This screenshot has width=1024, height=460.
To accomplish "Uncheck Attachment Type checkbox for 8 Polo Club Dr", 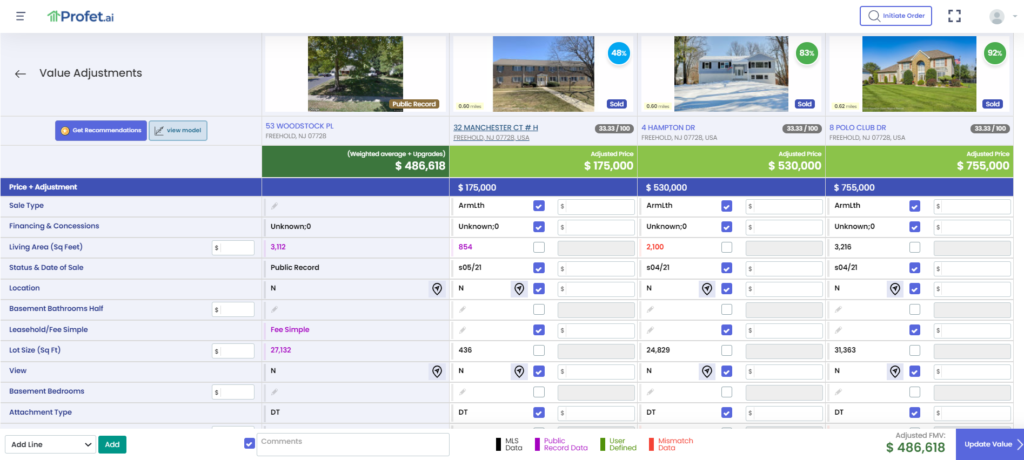I will pyautogui.click(x=915, y=412).
